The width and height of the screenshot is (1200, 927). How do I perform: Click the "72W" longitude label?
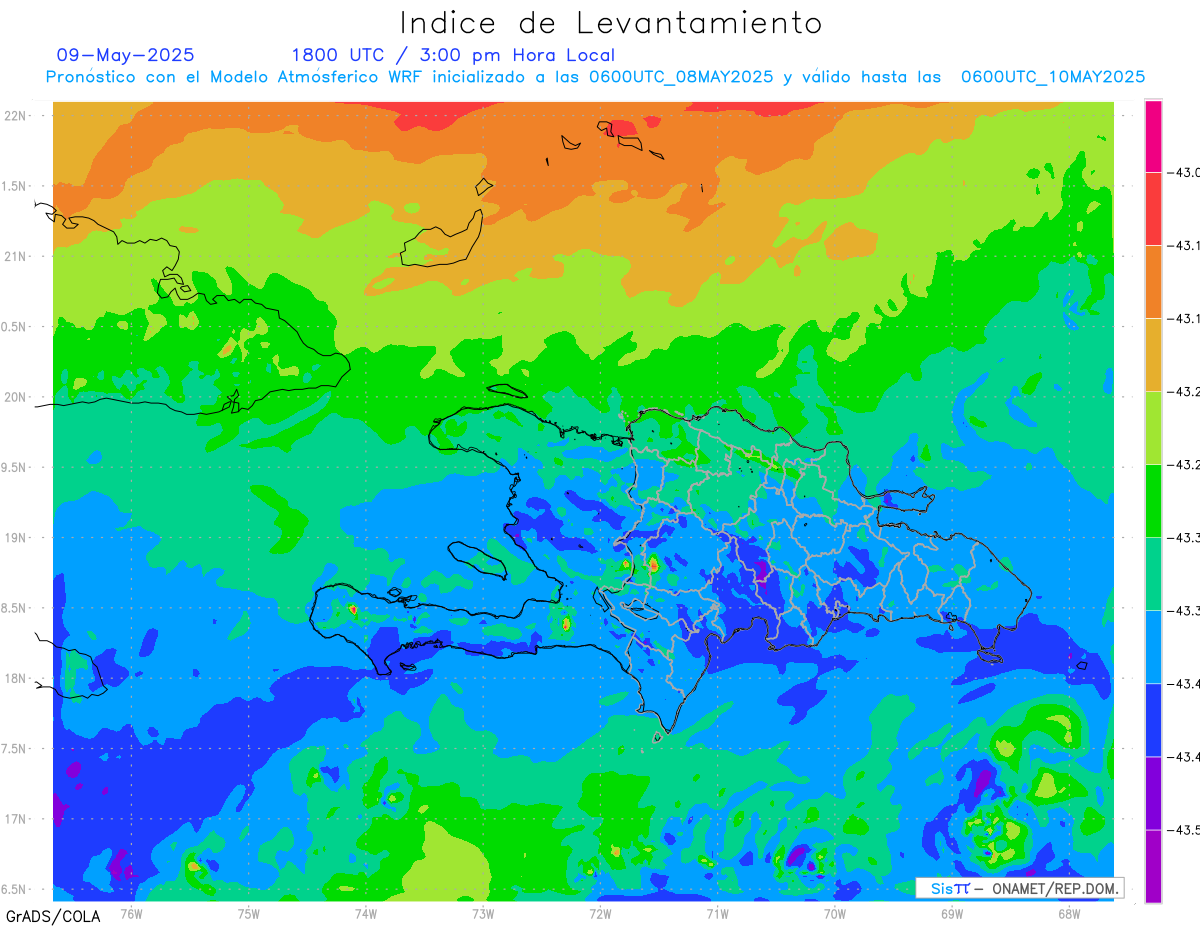click(x=600, y=912)
